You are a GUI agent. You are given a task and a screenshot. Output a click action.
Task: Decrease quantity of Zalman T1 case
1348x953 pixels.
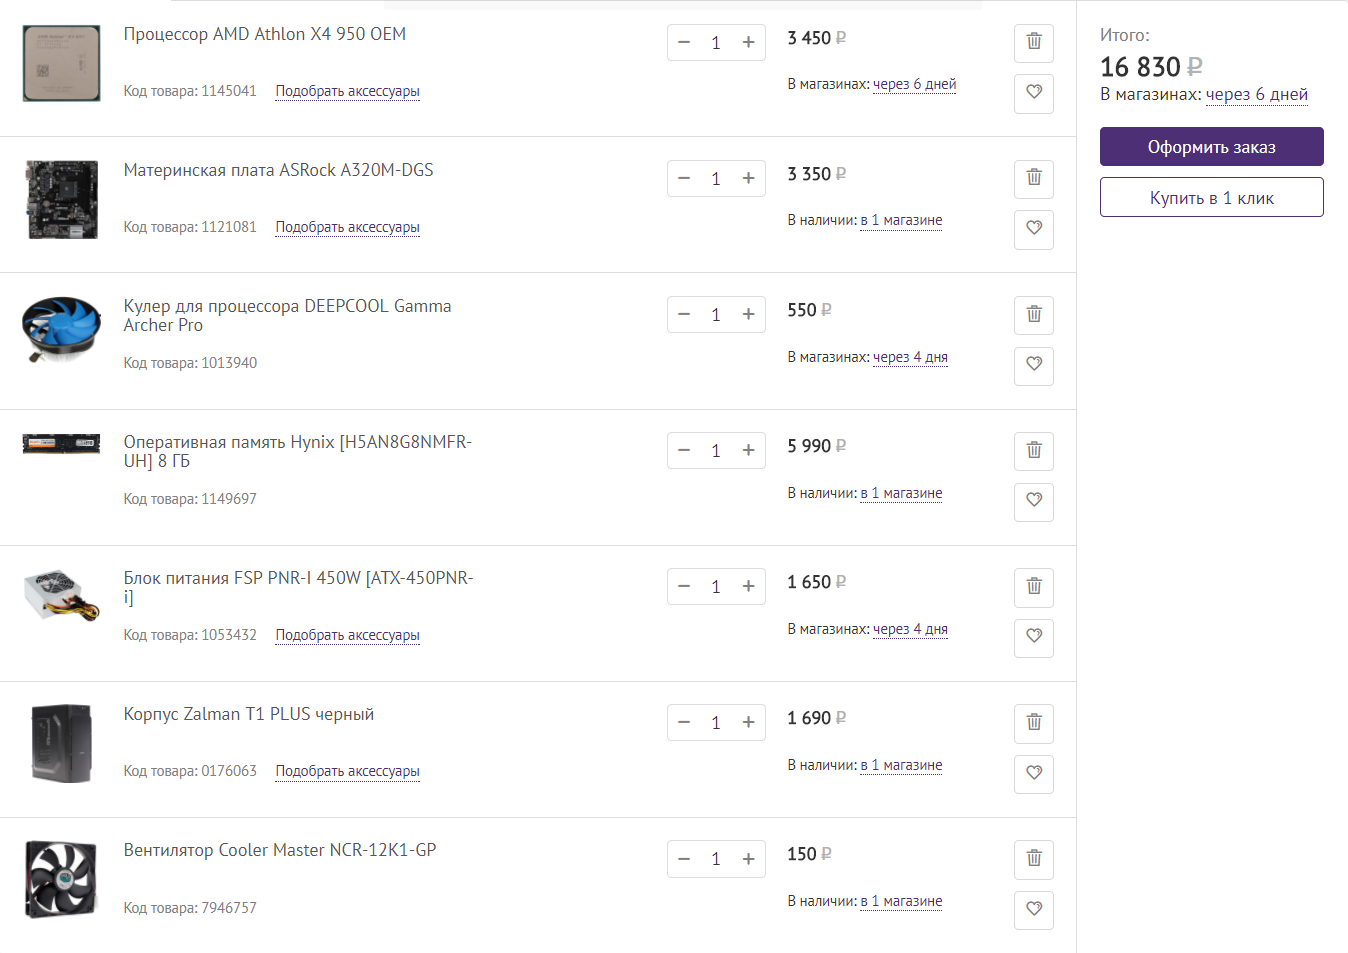[x=684, y=722]
